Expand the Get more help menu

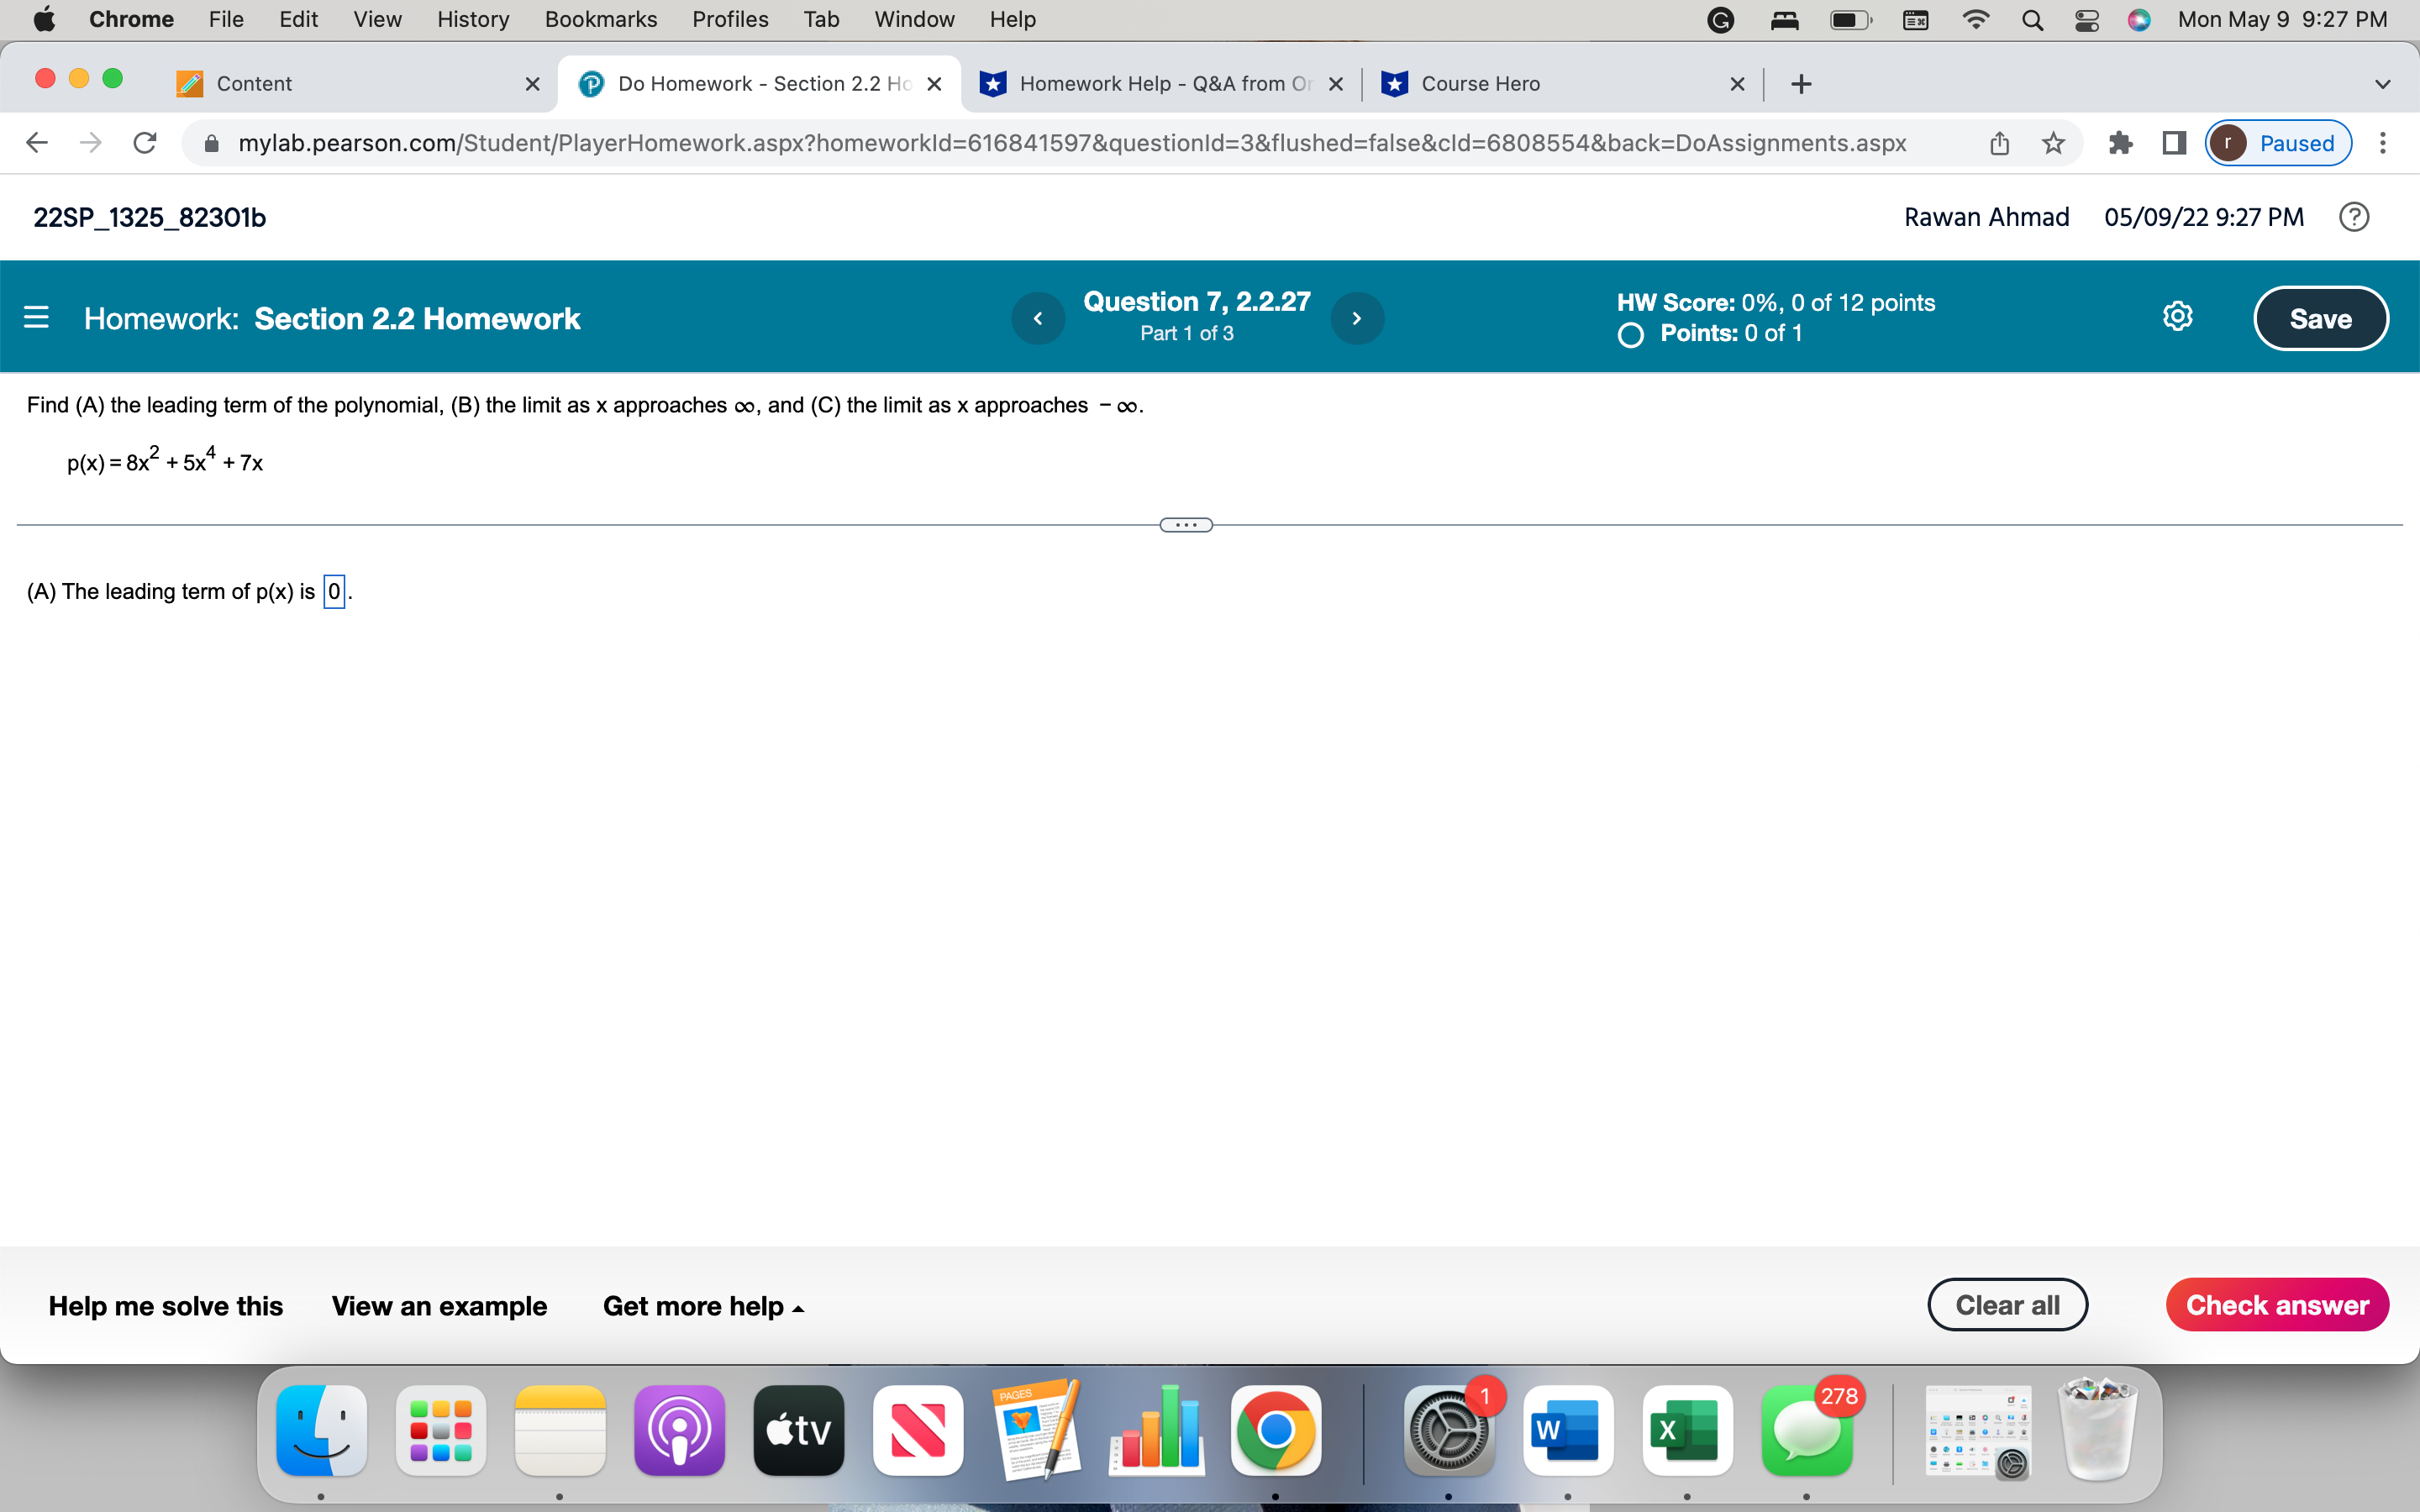pos(702,1306)
